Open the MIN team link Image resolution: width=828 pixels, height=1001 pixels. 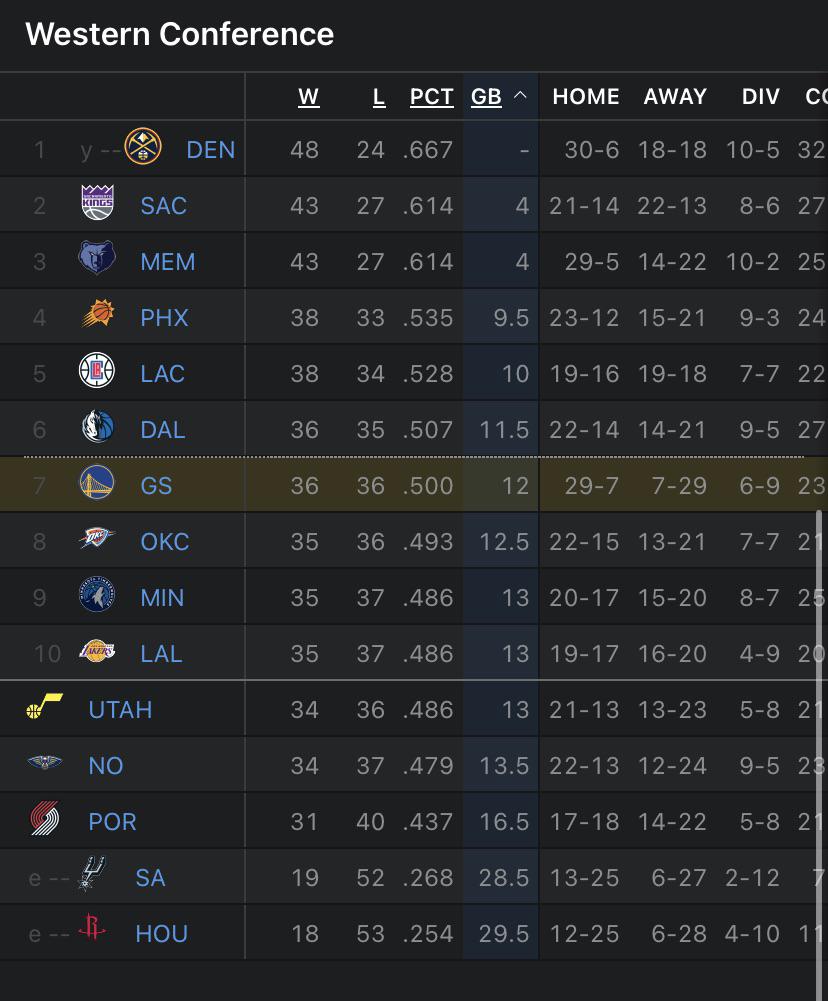point(162,598)
